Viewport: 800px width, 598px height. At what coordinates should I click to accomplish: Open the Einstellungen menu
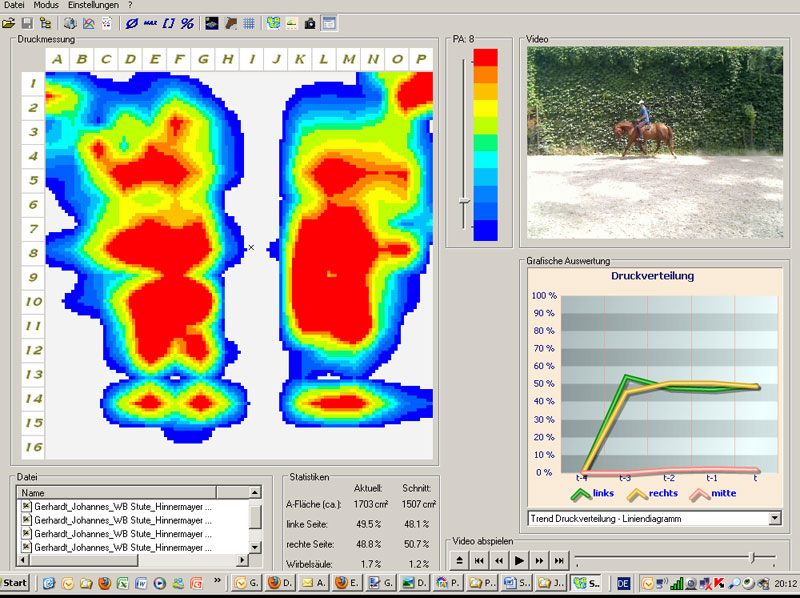93,6
